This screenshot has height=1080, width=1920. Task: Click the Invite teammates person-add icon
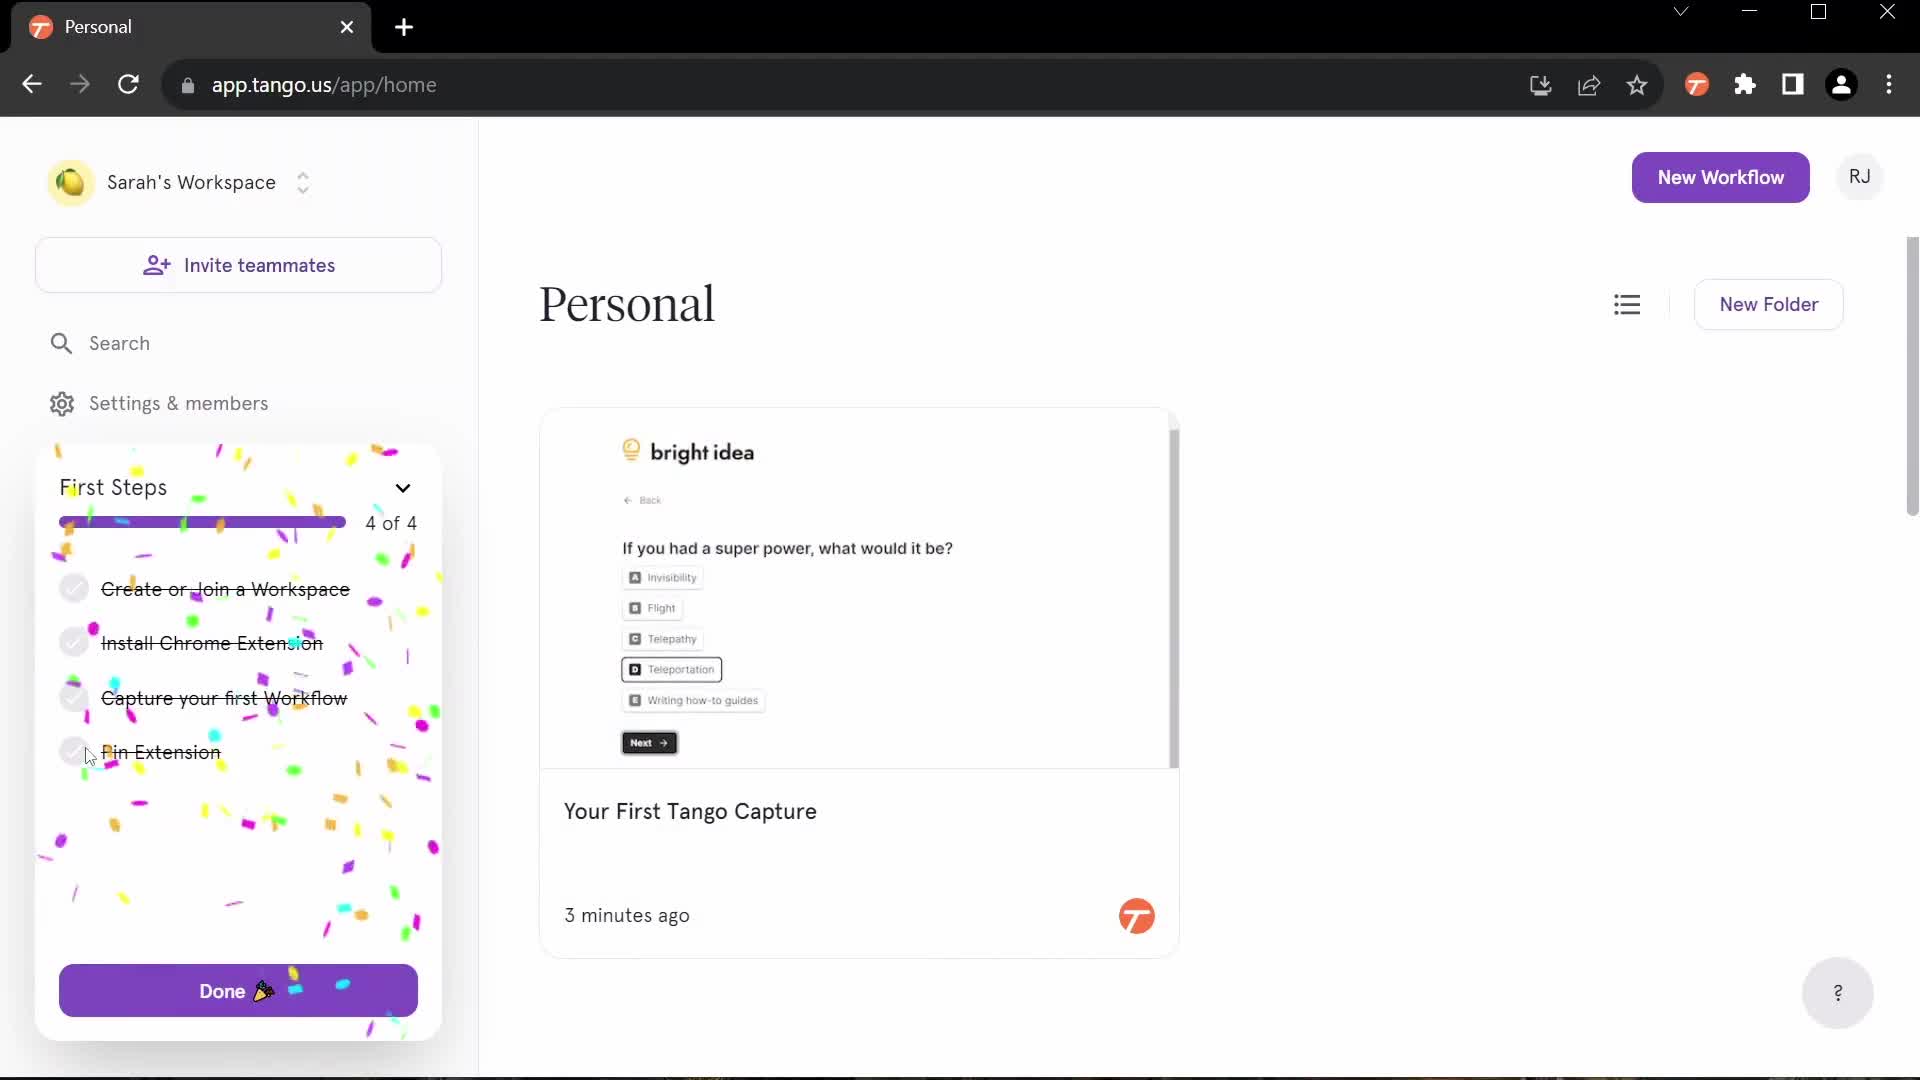pyautogui.click(x=158, y=265)
